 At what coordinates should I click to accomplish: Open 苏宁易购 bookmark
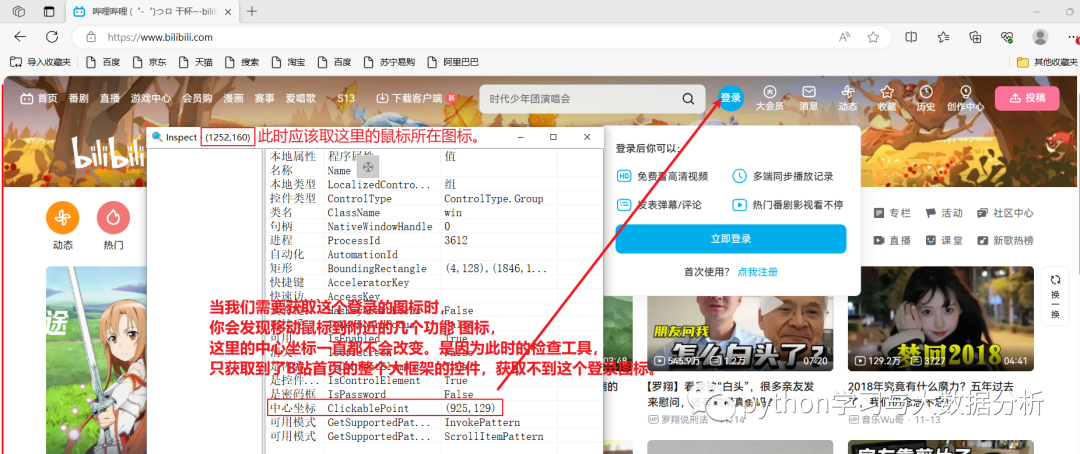(x=391, y=62)
